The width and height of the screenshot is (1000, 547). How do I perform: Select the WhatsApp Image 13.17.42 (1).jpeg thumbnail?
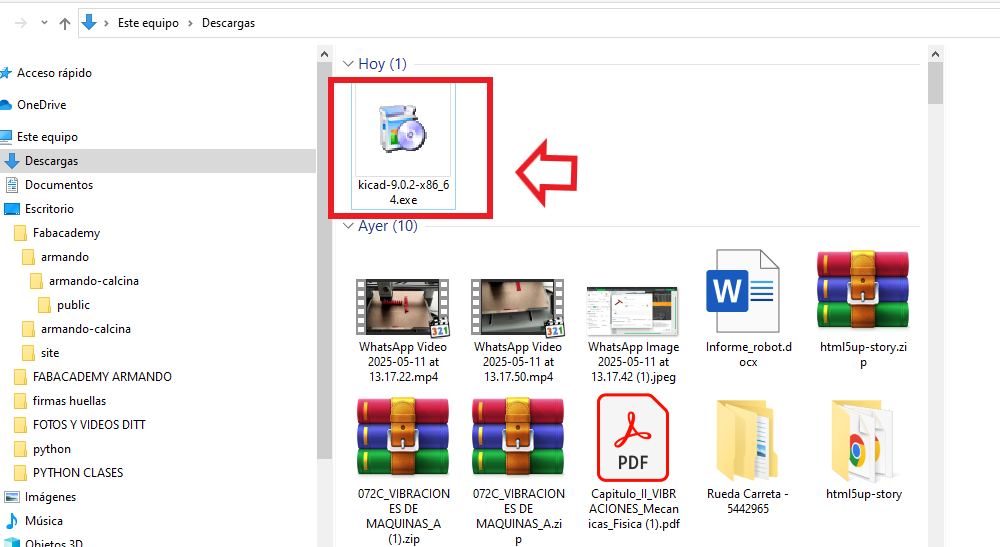pyautogui.click(x=633, y=311)
